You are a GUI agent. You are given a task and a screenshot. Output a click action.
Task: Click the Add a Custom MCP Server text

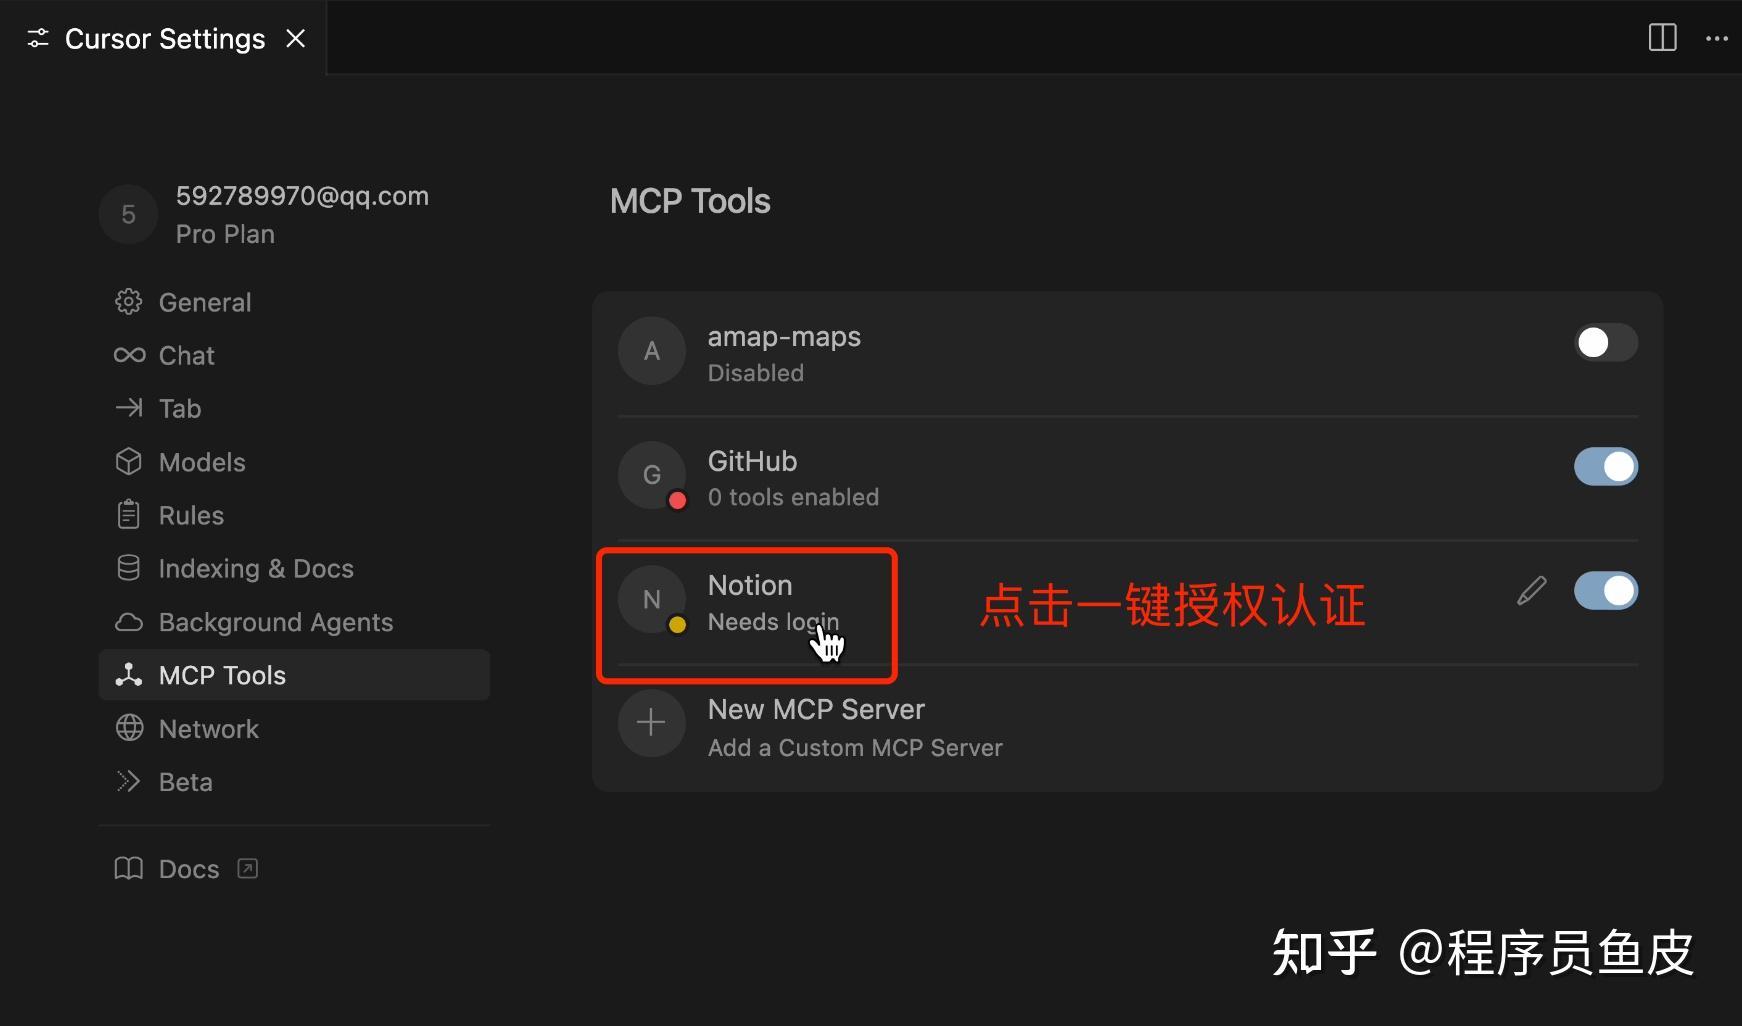pos(855,748)
